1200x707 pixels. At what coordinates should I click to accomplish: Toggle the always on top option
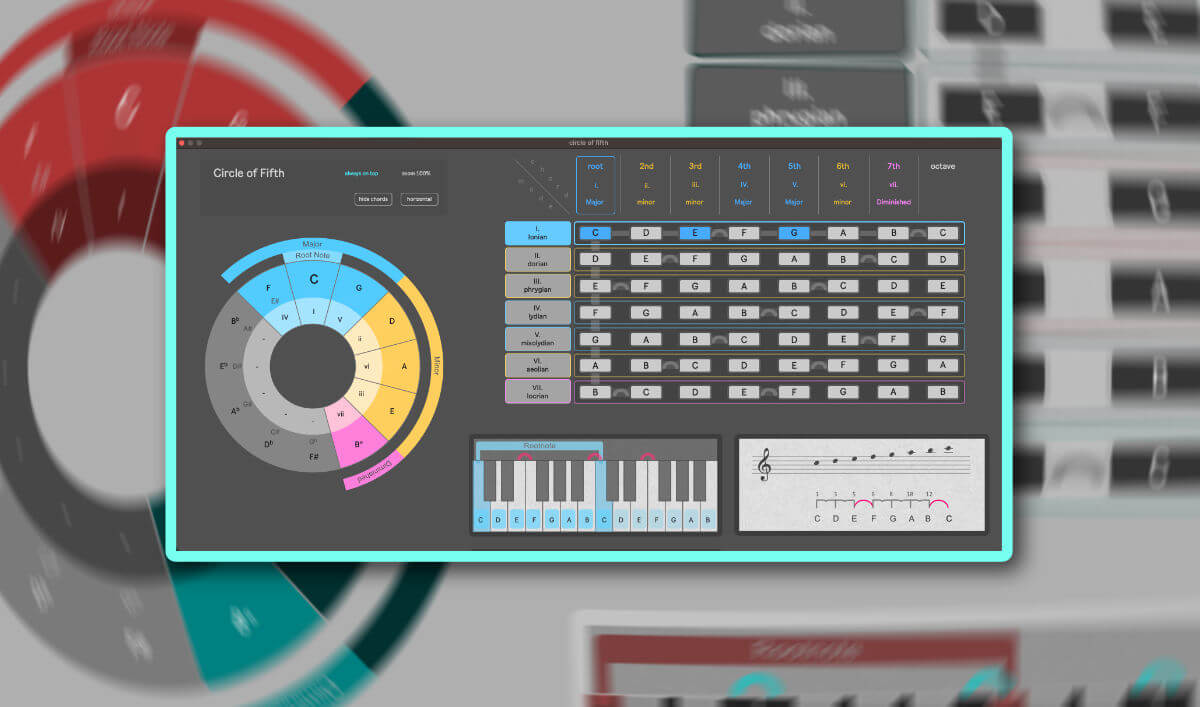[x=361, y=173]
